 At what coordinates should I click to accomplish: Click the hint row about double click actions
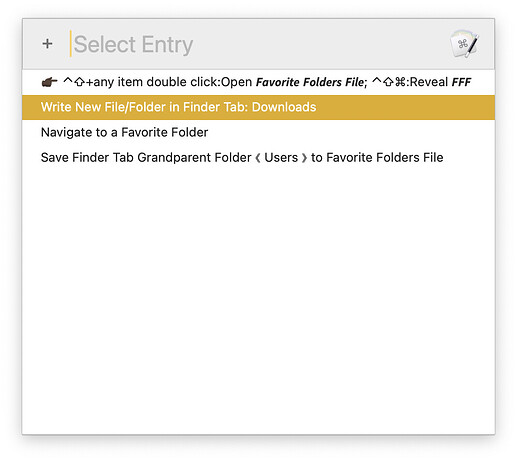[258, 82]
